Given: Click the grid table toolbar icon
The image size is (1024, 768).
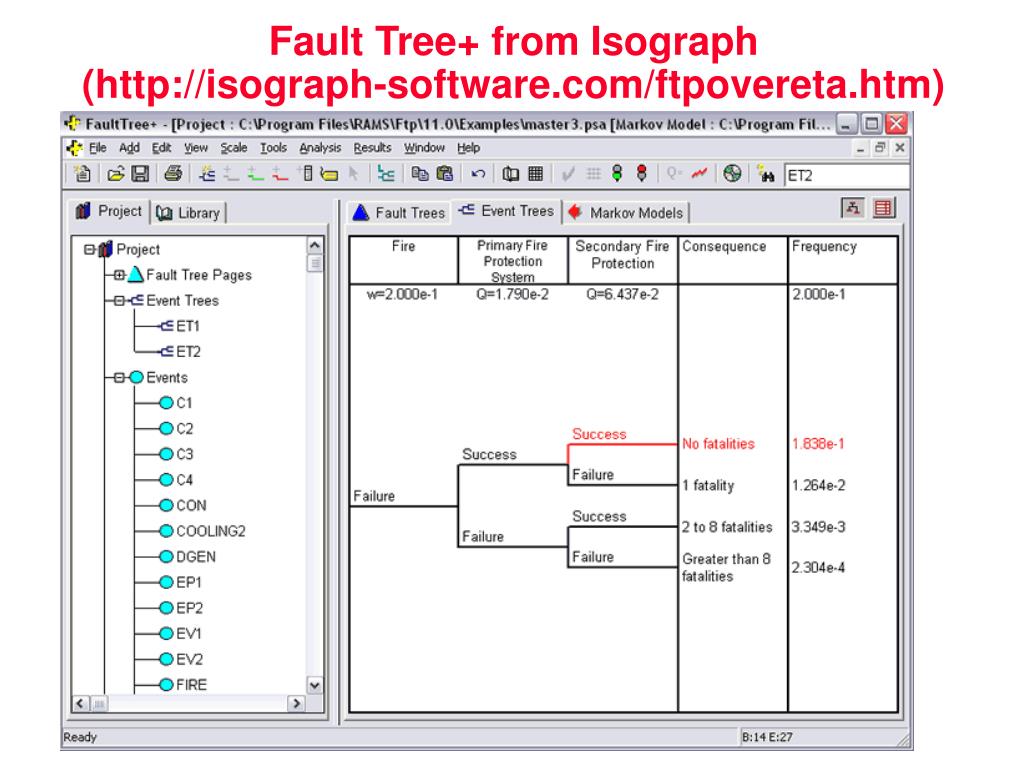Looking at the screenshot, I should click(536, 174).
